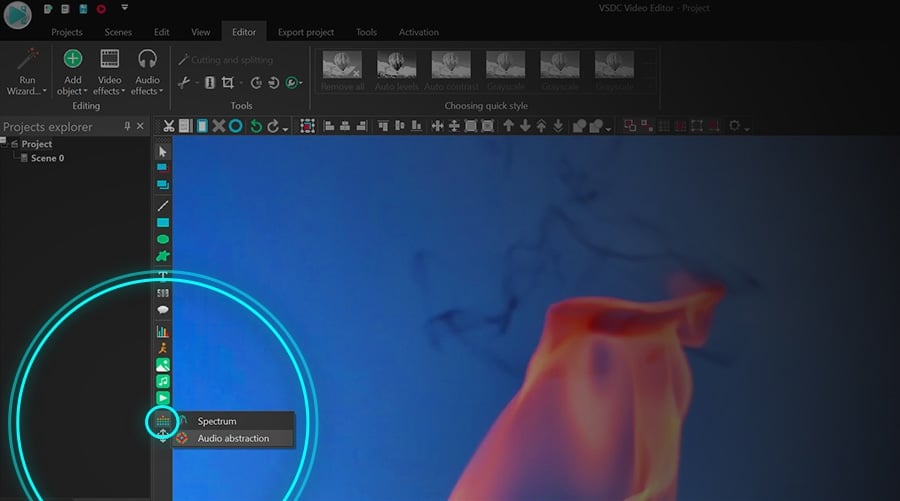Click Cutting and splitting button
This screenshot has width=900, height=501.
pyautogui.click(x=226, y=60)
